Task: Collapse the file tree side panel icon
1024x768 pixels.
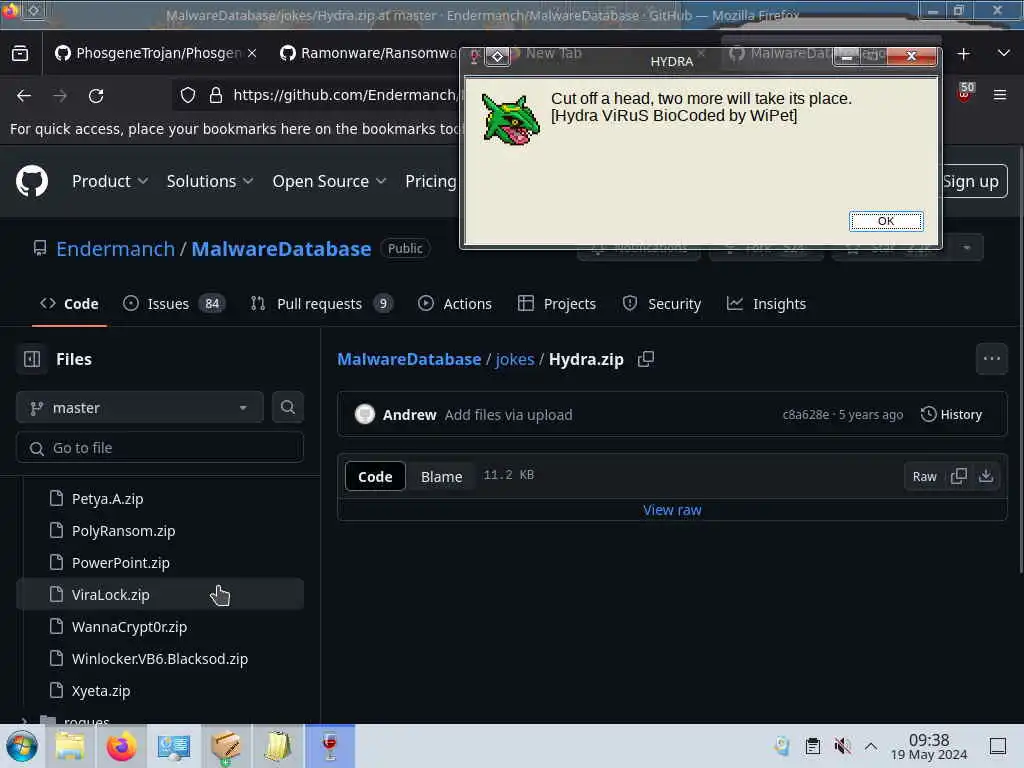Action: (x=32, y=359)
